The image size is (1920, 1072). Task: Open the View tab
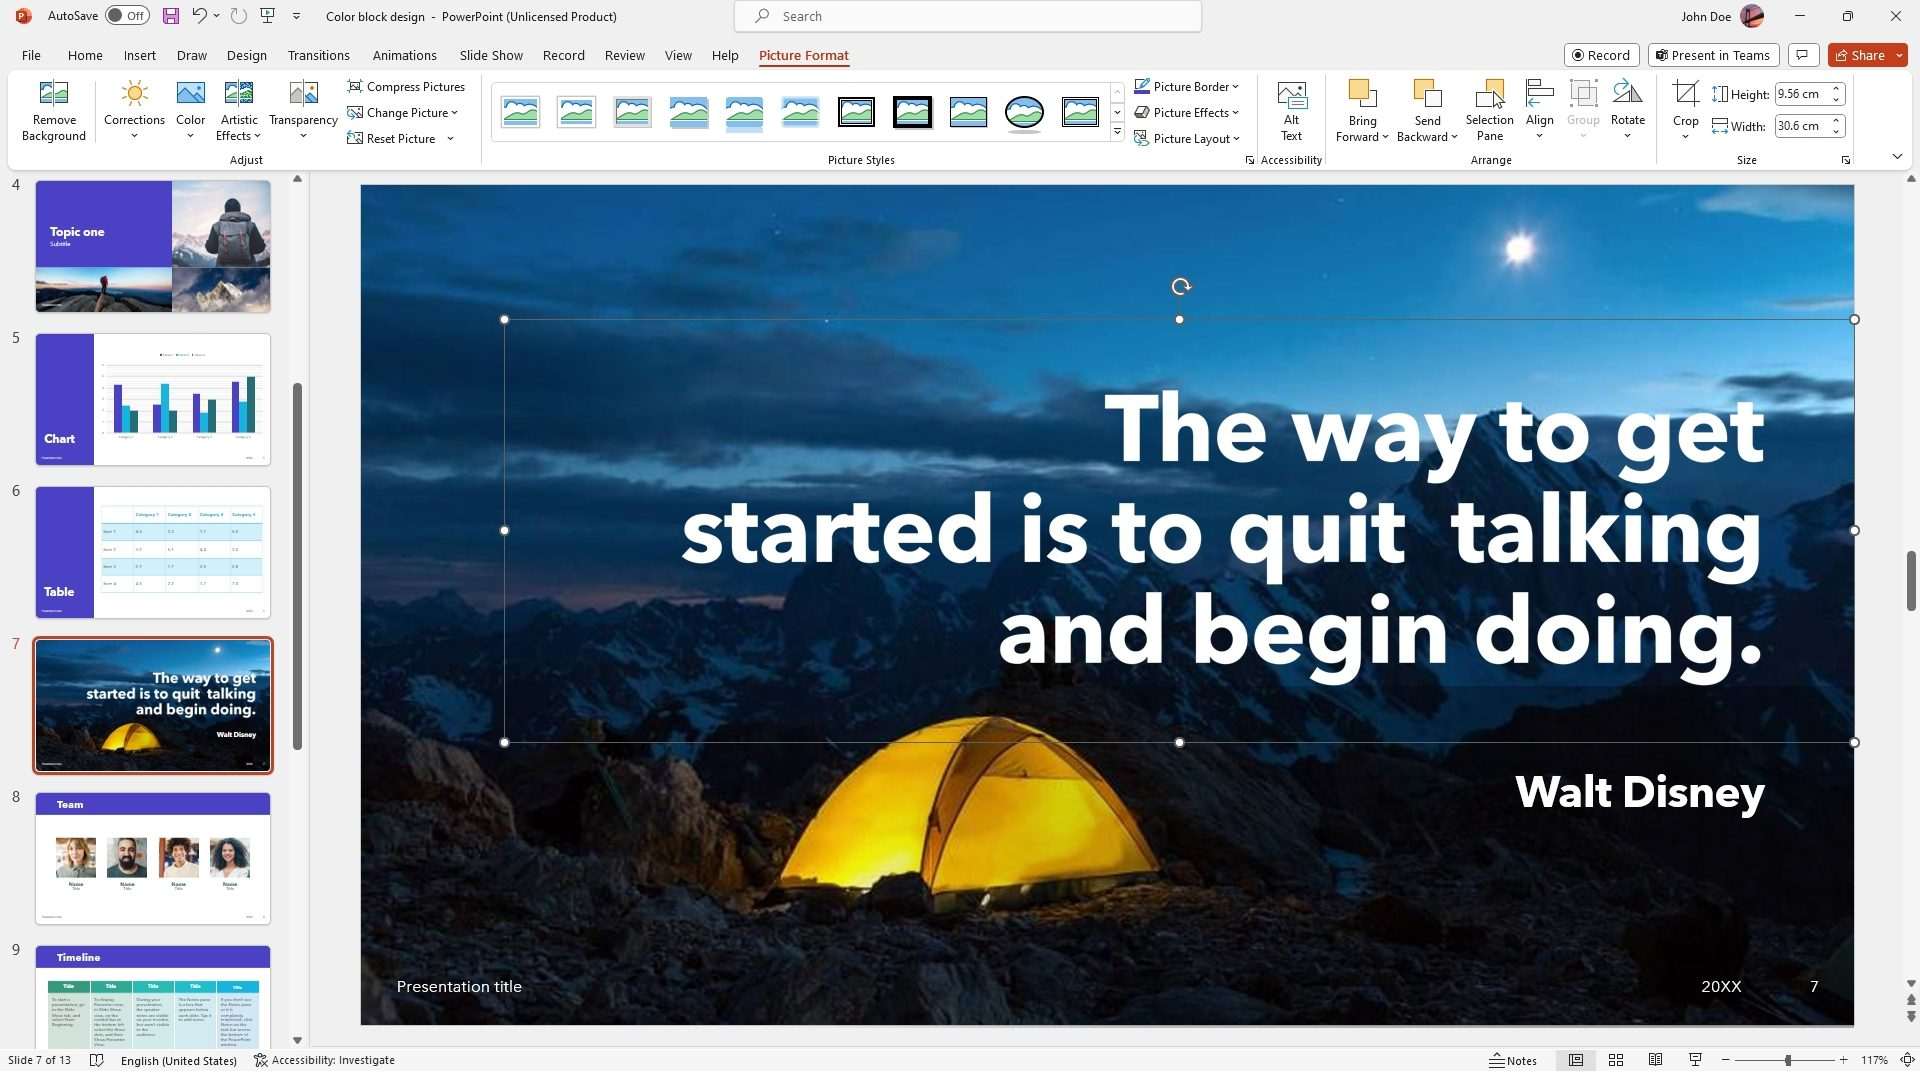(x=677, y=55)
